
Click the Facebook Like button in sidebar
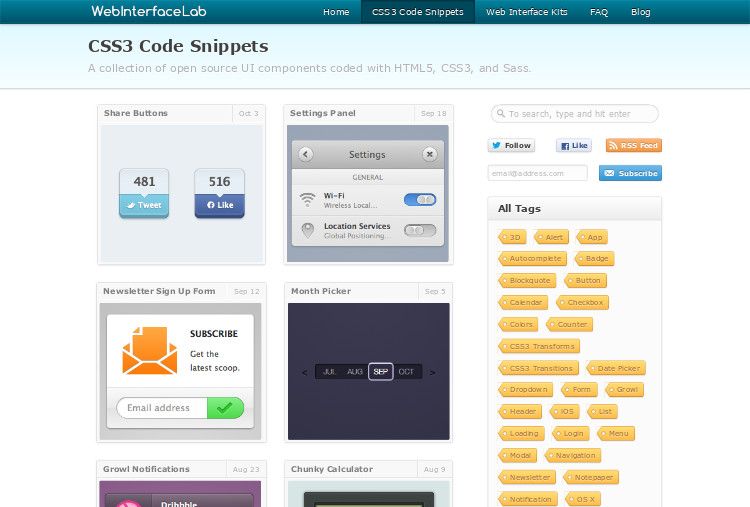click(x=574, y=145)
